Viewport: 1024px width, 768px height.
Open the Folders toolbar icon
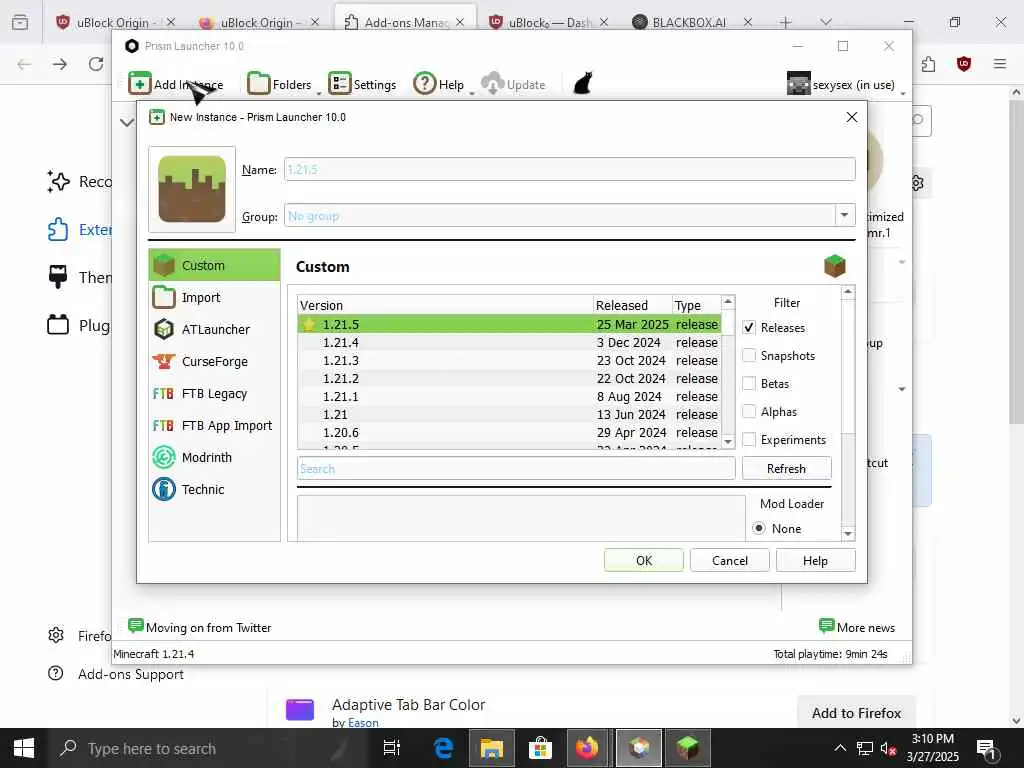(x=259, y=84)
